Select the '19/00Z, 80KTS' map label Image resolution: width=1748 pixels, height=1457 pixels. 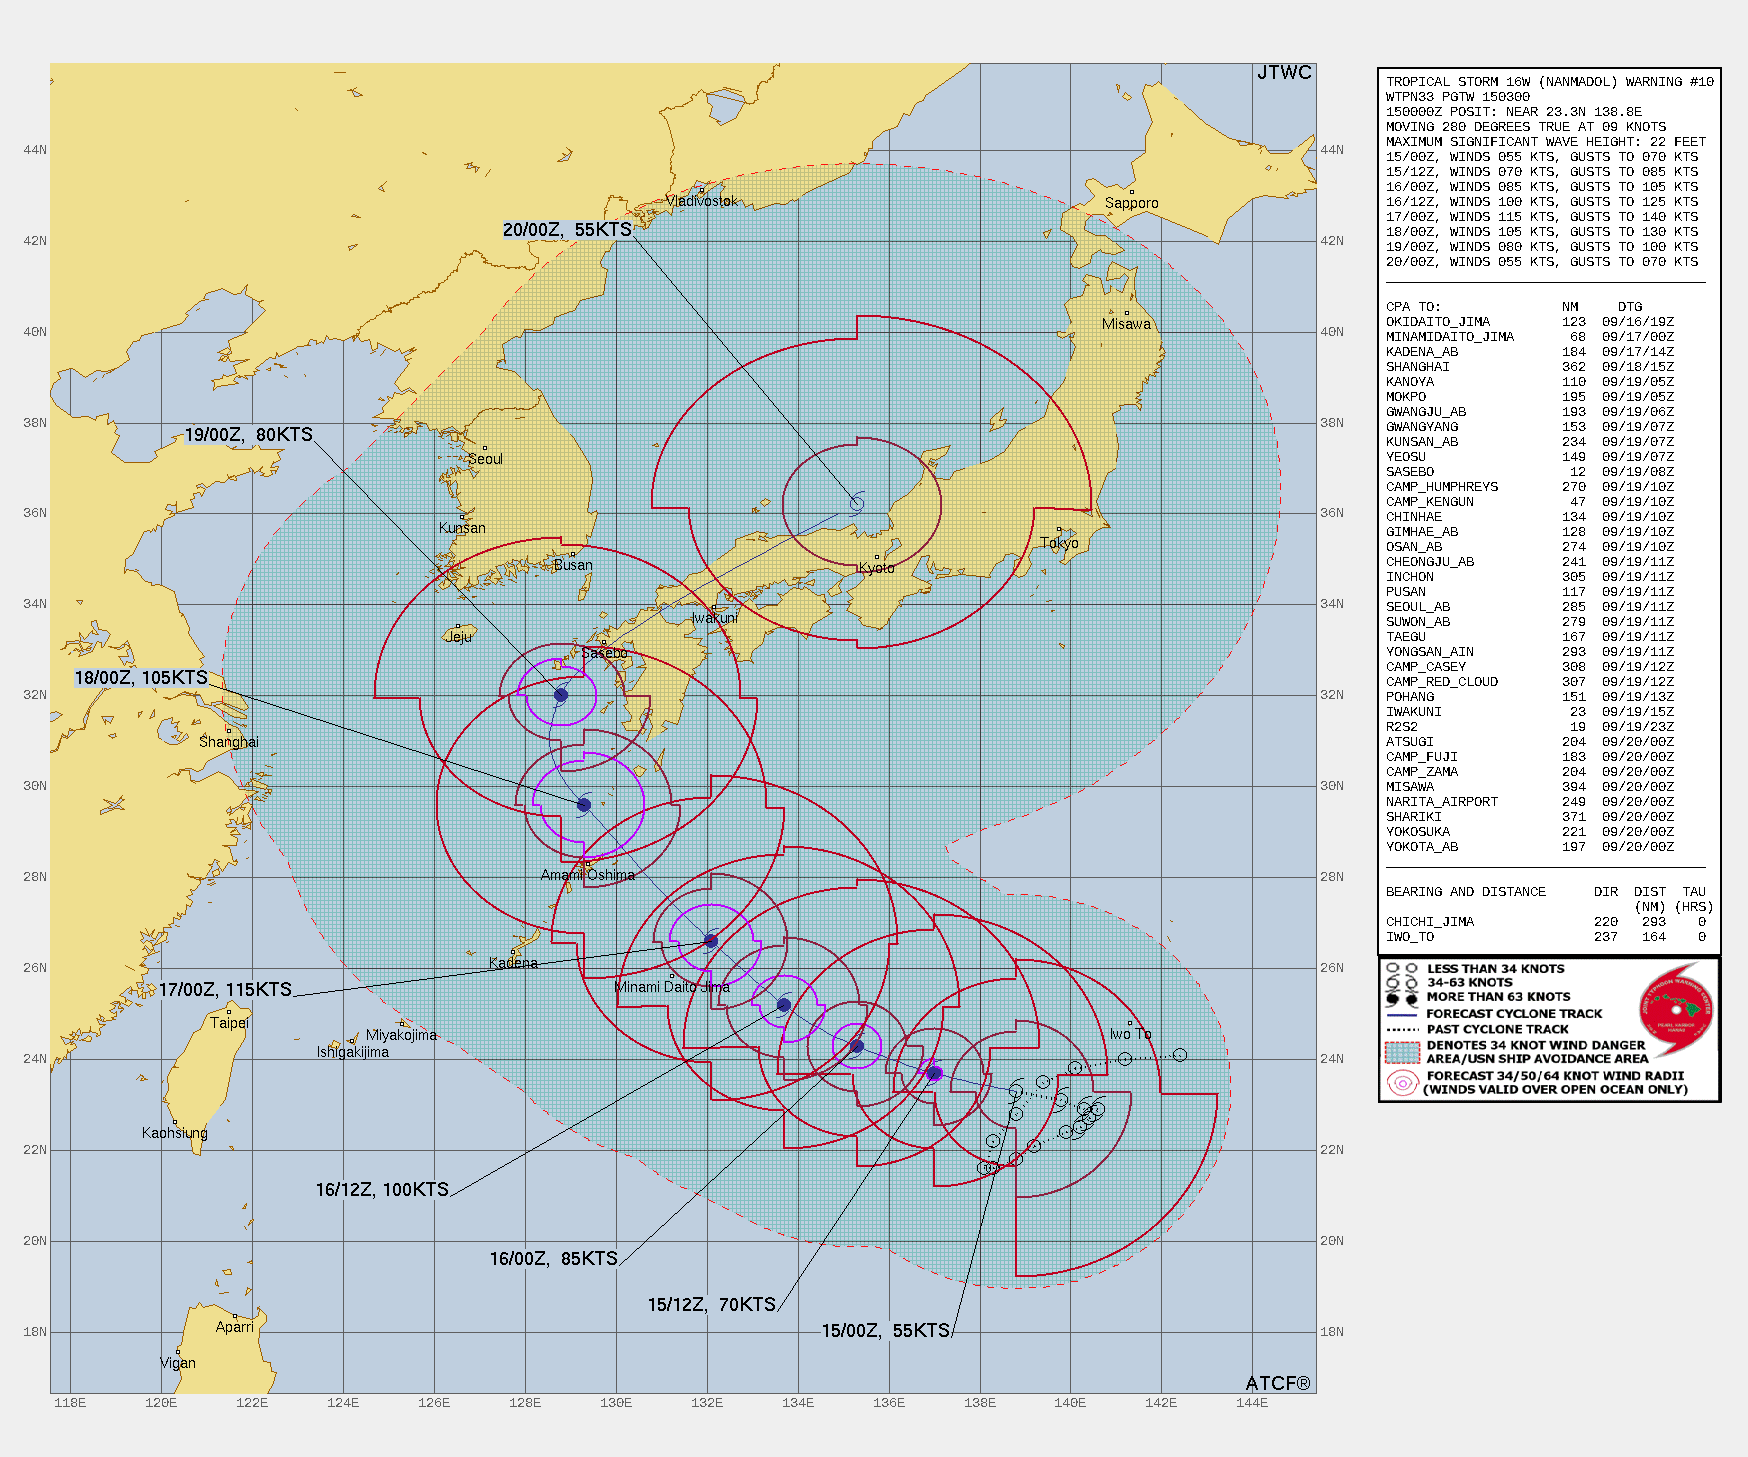tap(249, 435)
